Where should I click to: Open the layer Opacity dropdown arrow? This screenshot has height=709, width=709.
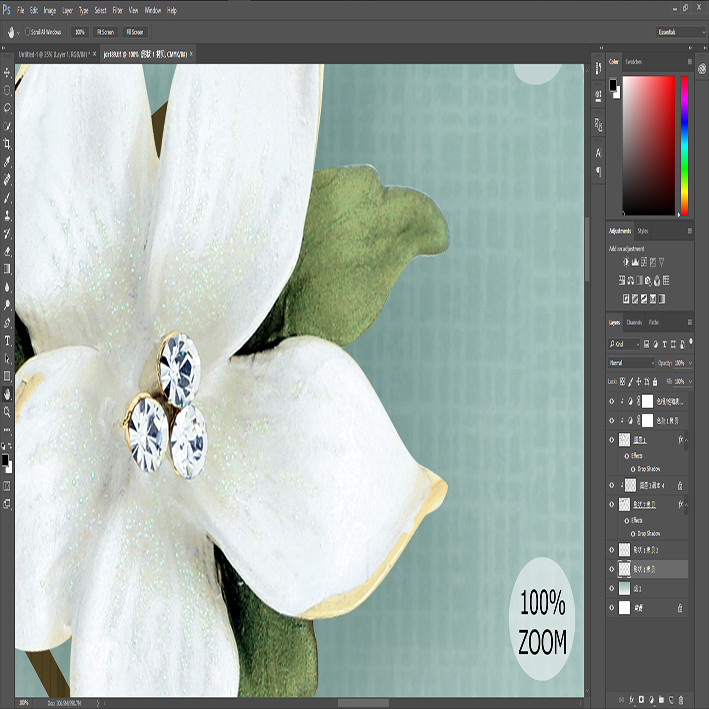click(690, 363)
